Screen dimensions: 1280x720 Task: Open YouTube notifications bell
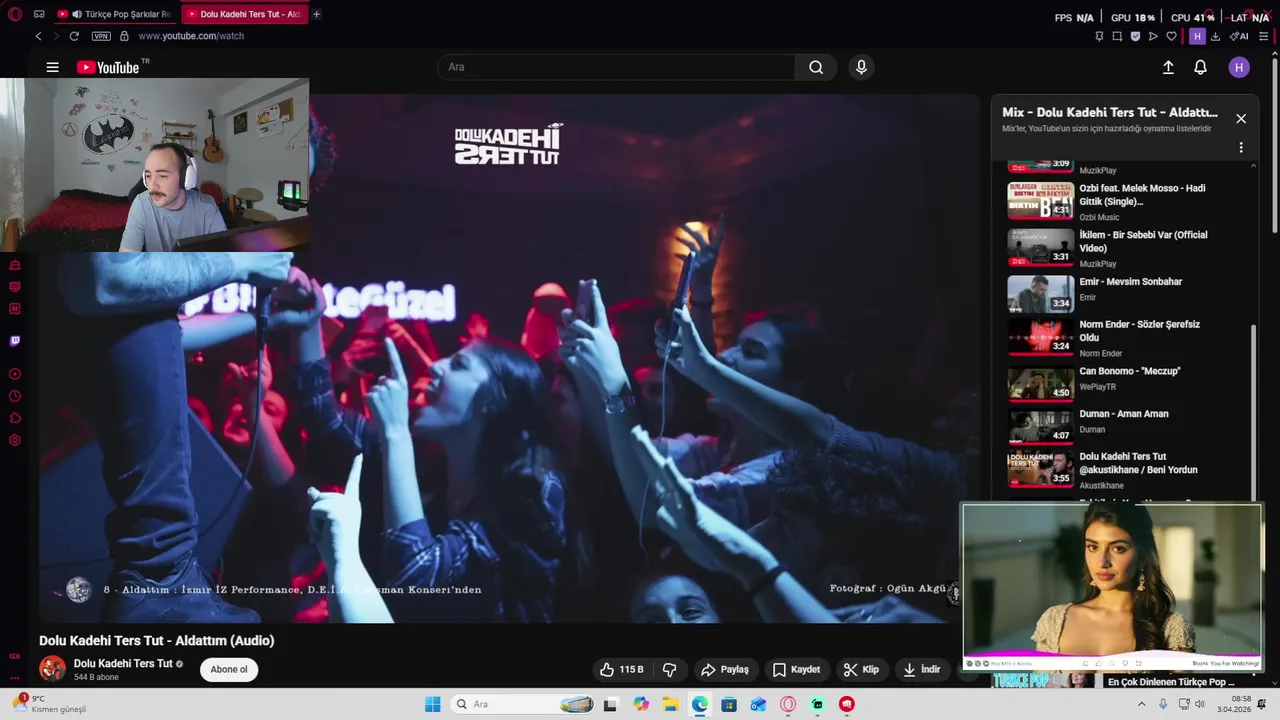tap(1200, 67)
